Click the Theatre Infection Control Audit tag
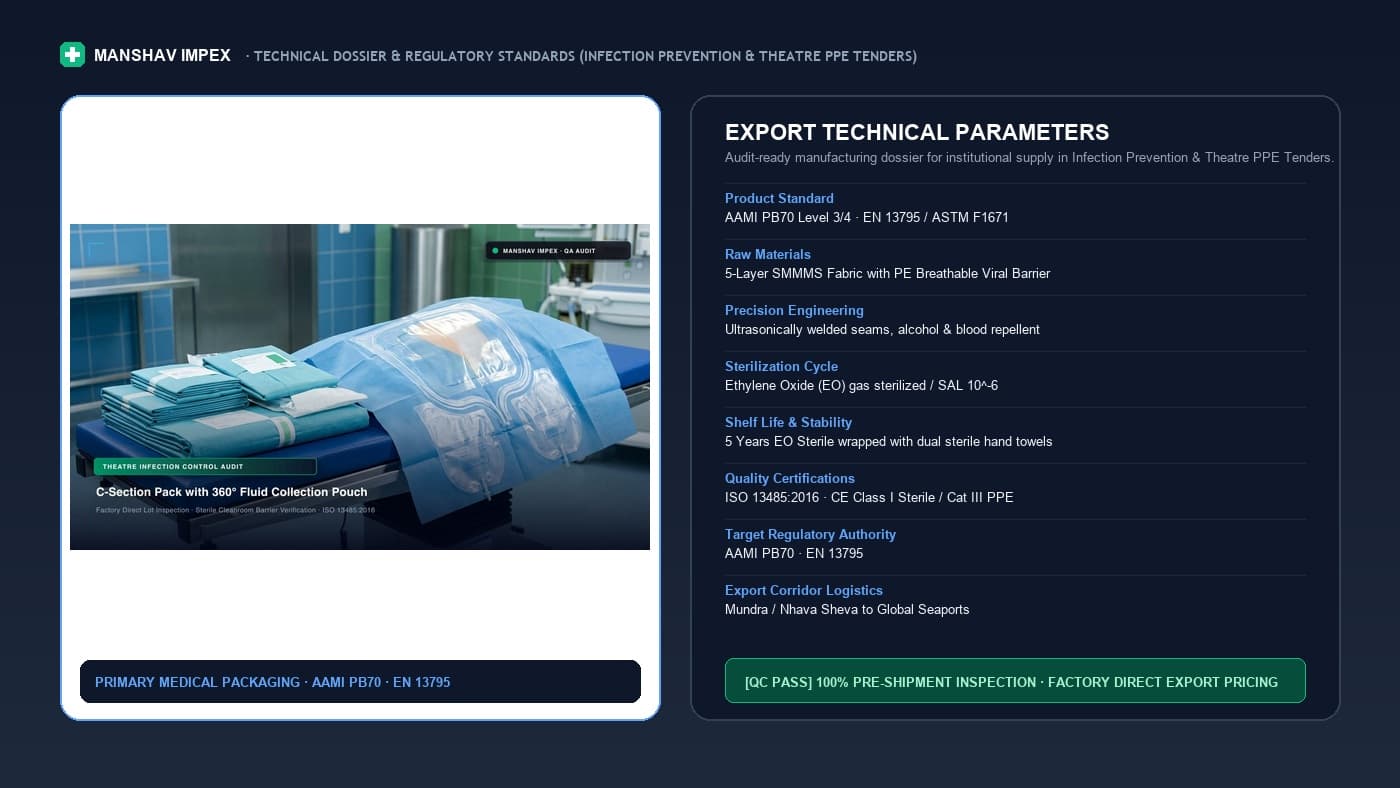Screen dimensions: 1400x788 tap(205, 466)
